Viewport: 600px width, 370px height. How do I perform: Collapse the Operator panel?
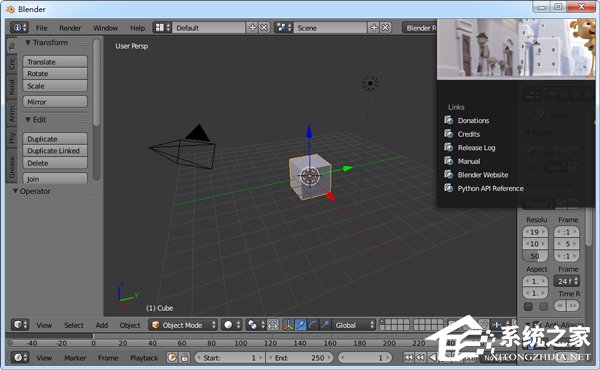pos(15,191)
